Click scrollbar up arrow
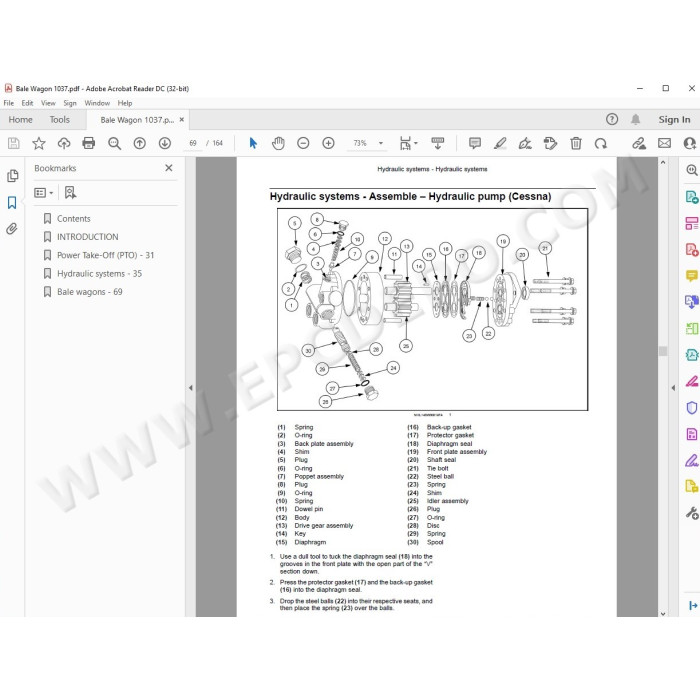The height and width of the screenshot is (700, 700). (663, 163)
